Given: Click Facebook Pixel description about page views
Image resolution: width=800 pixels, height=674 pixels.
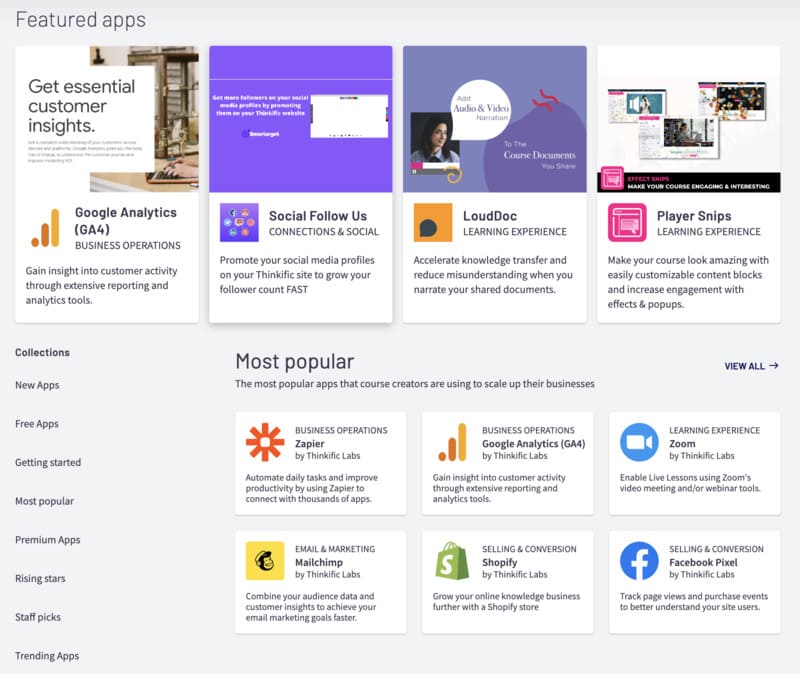Looking at the screenshot, I should pos(694,602).
